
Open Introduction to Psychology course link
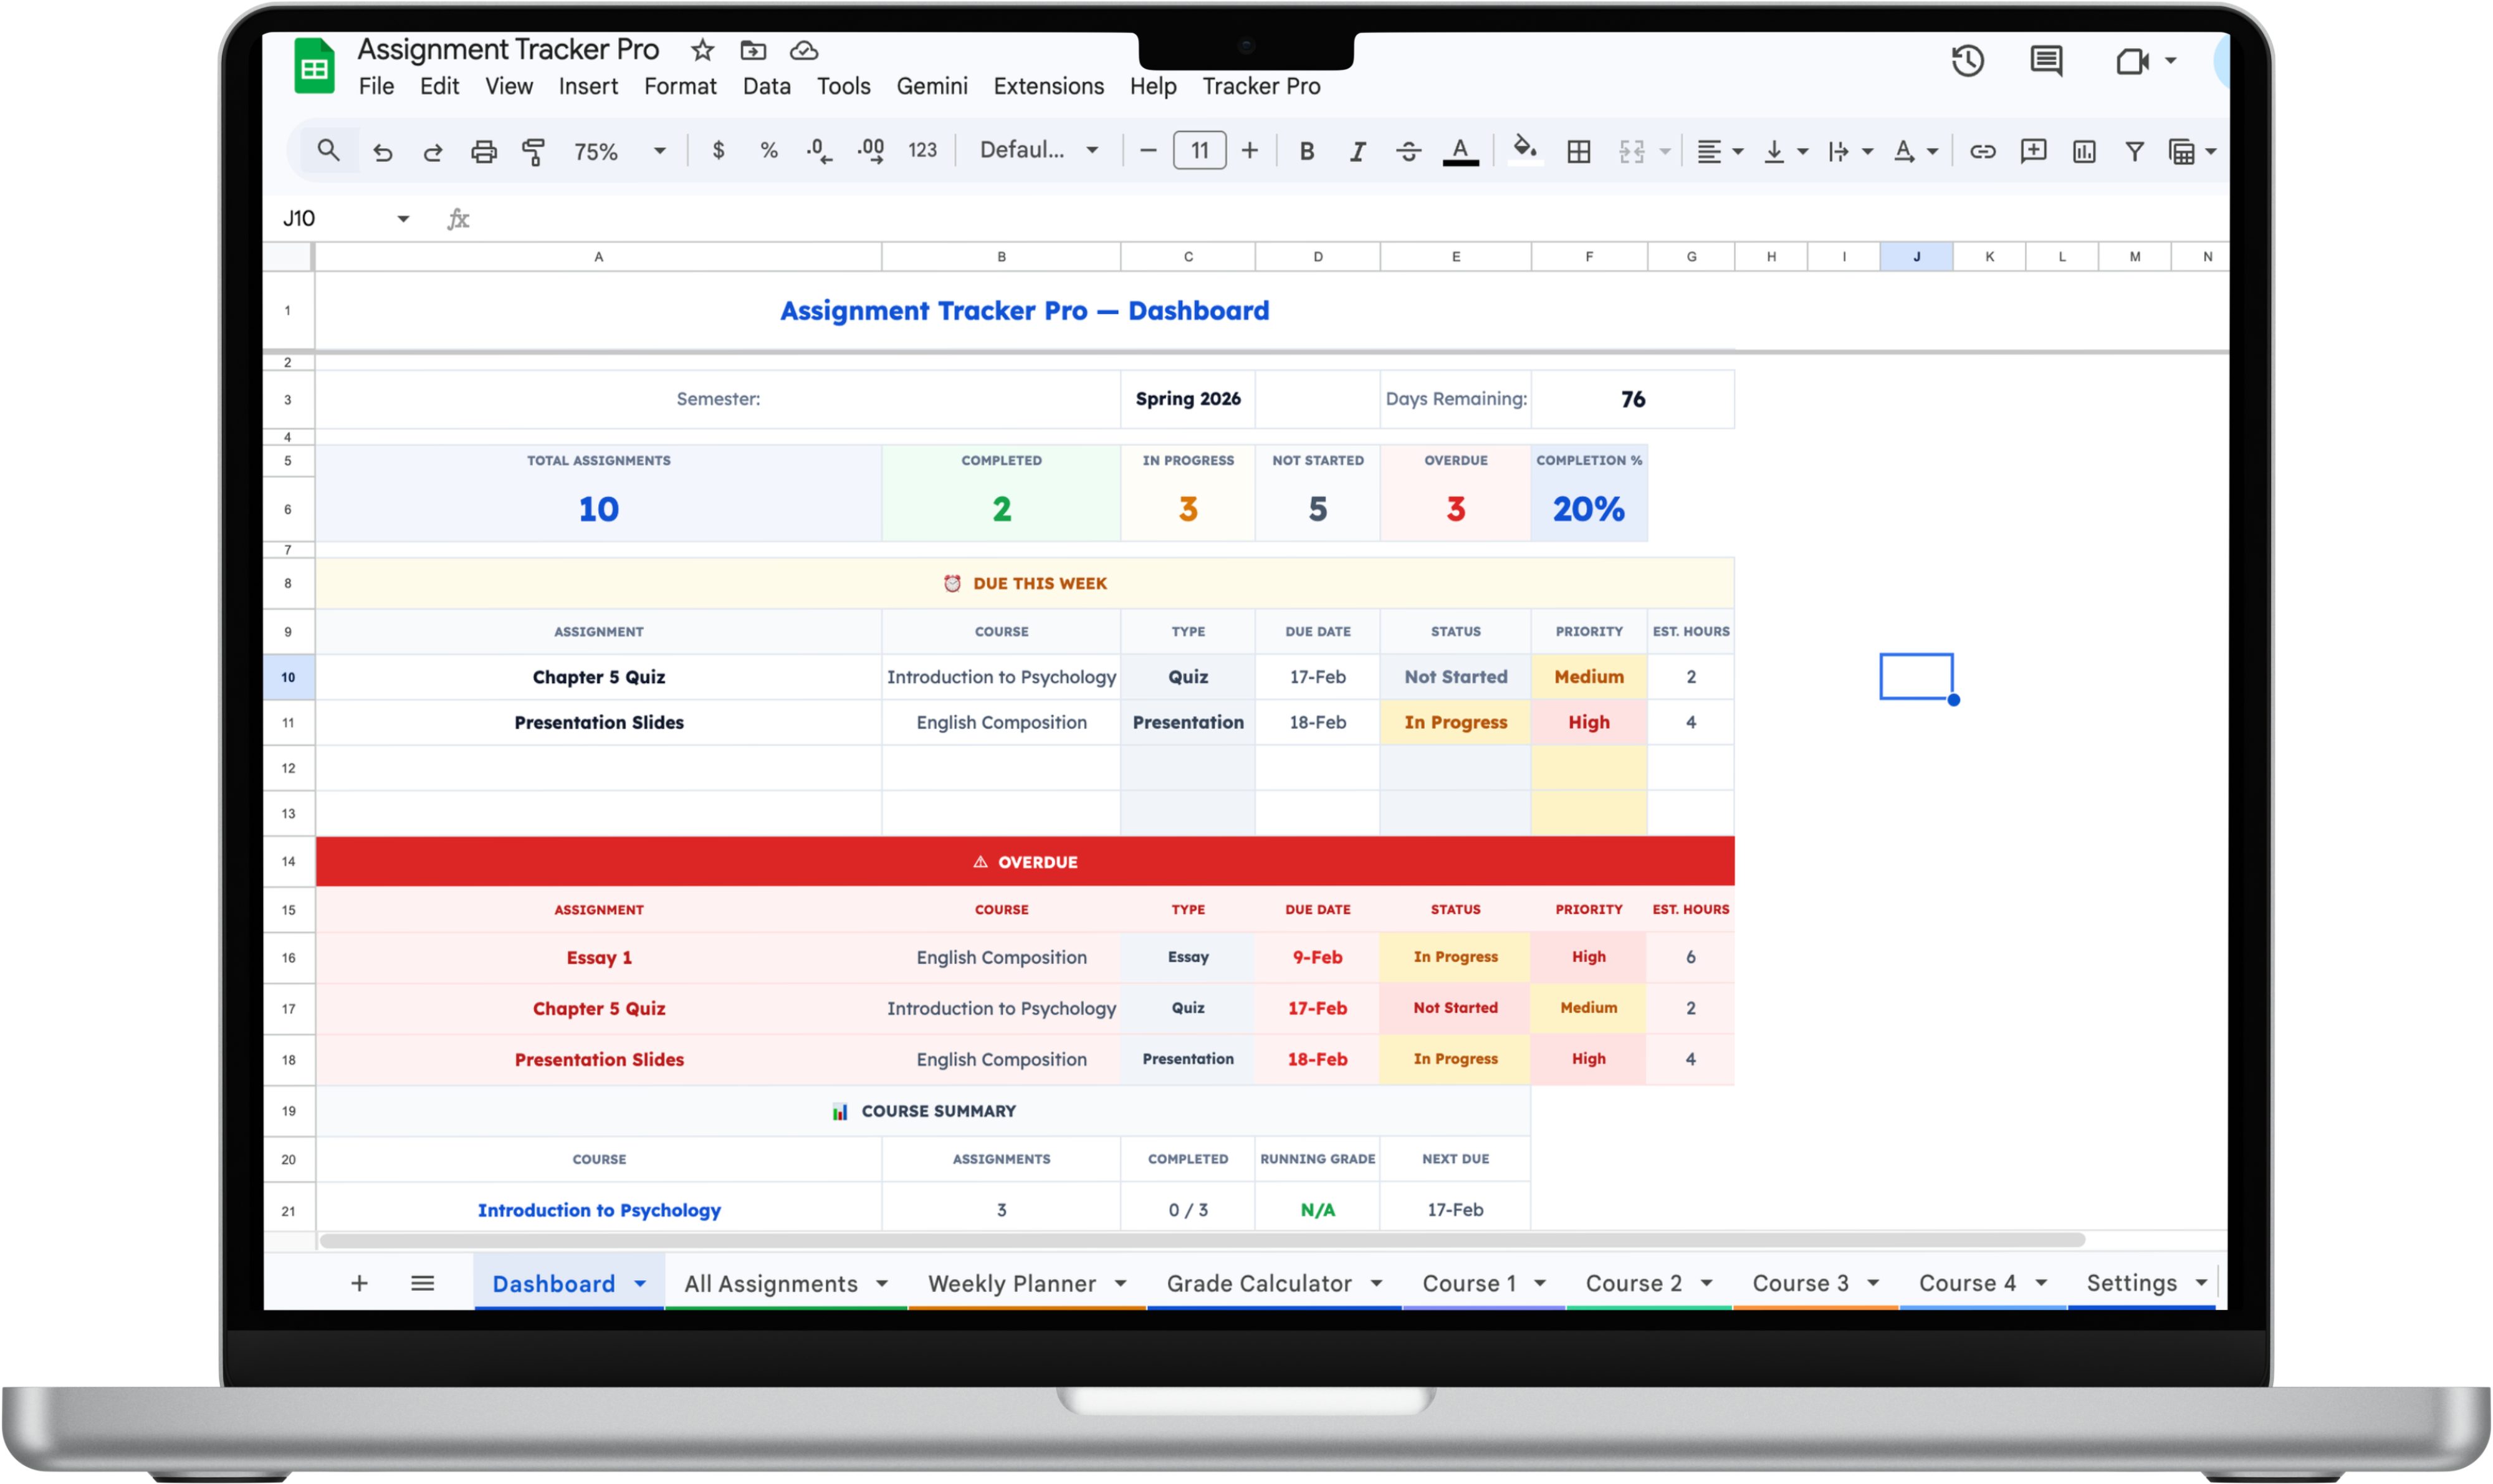click(x=598, y=1209)
